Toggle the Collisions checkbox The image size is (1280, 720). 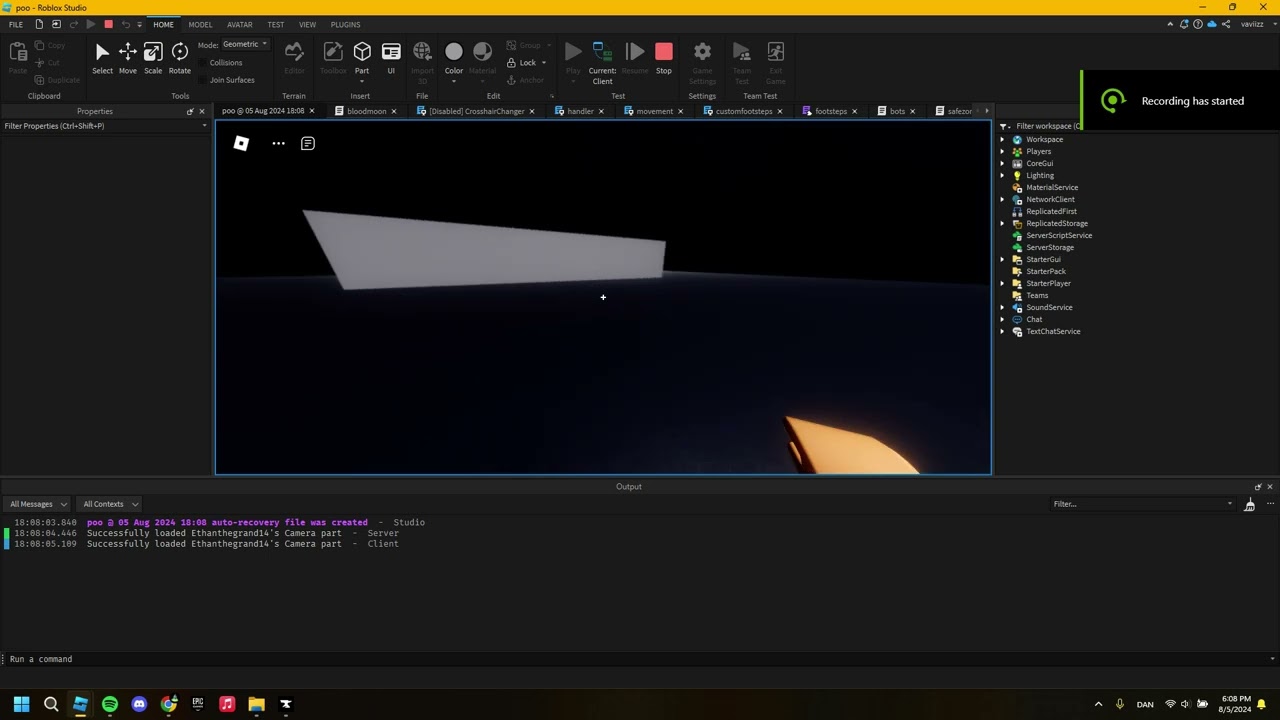204,62
